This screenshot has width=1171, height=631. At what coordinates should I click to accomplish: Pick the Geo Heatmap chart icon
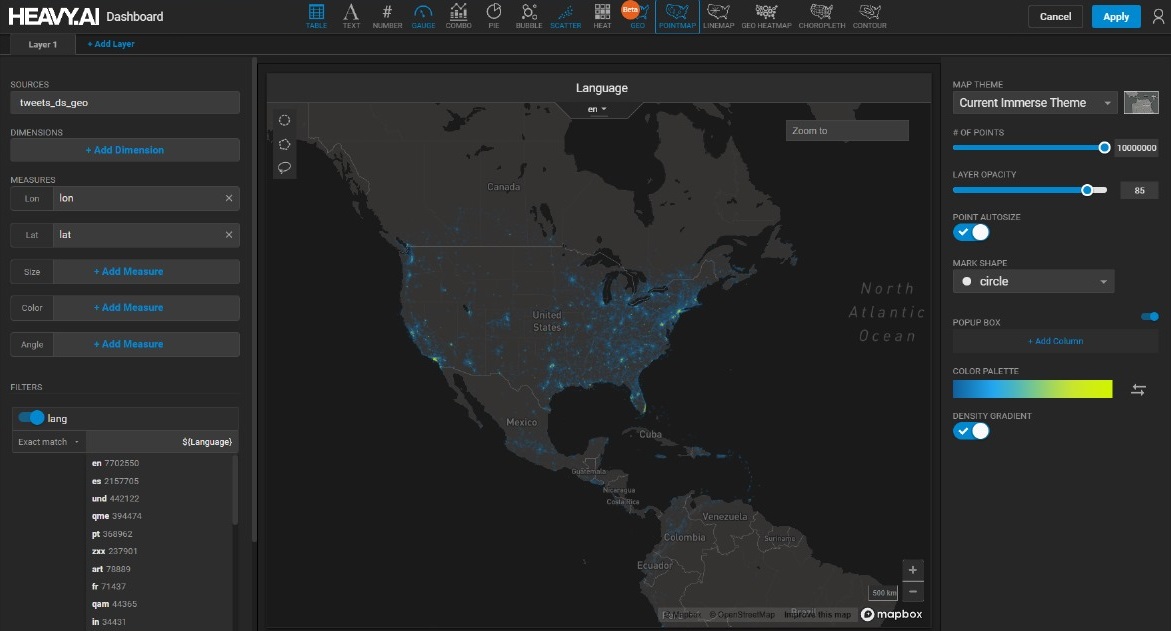coord(767,15)
